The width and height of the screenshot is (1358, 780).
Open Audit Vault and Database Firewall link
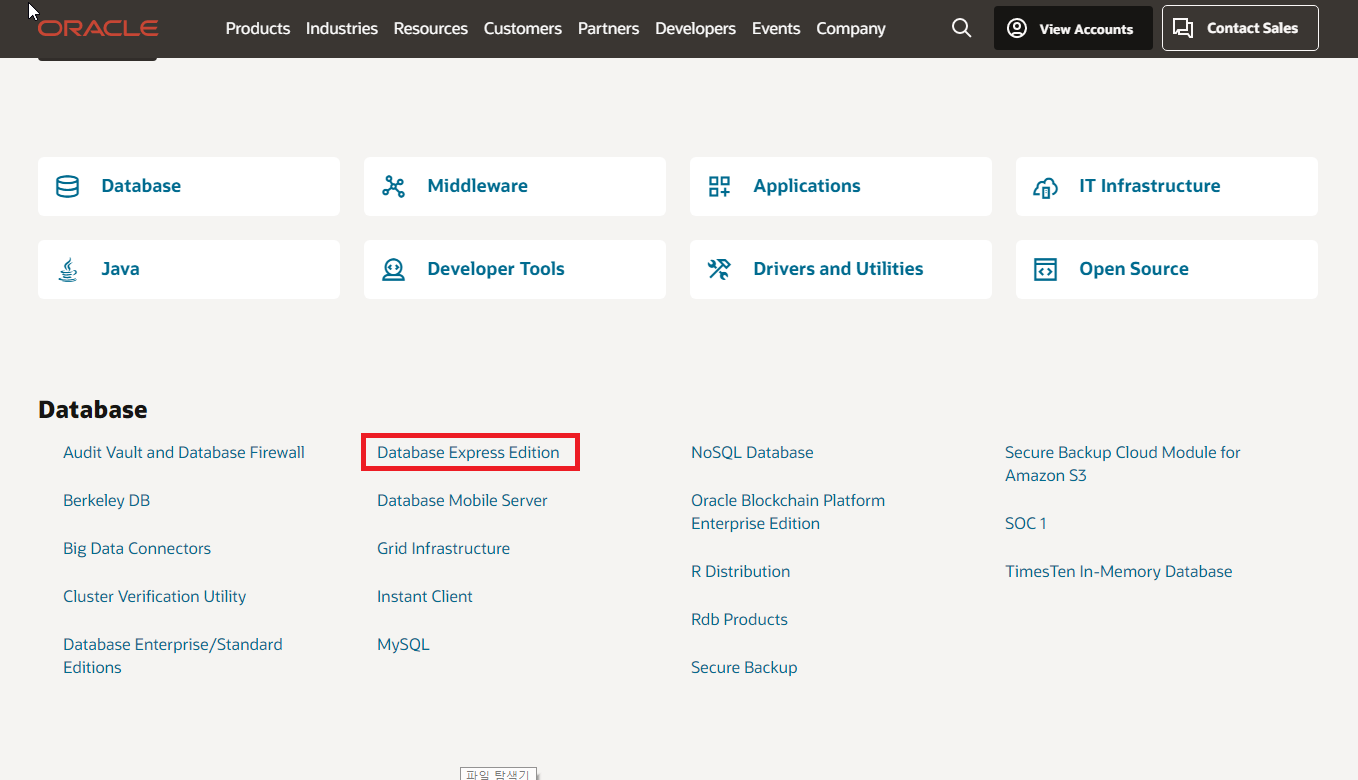tap(184, 452)
